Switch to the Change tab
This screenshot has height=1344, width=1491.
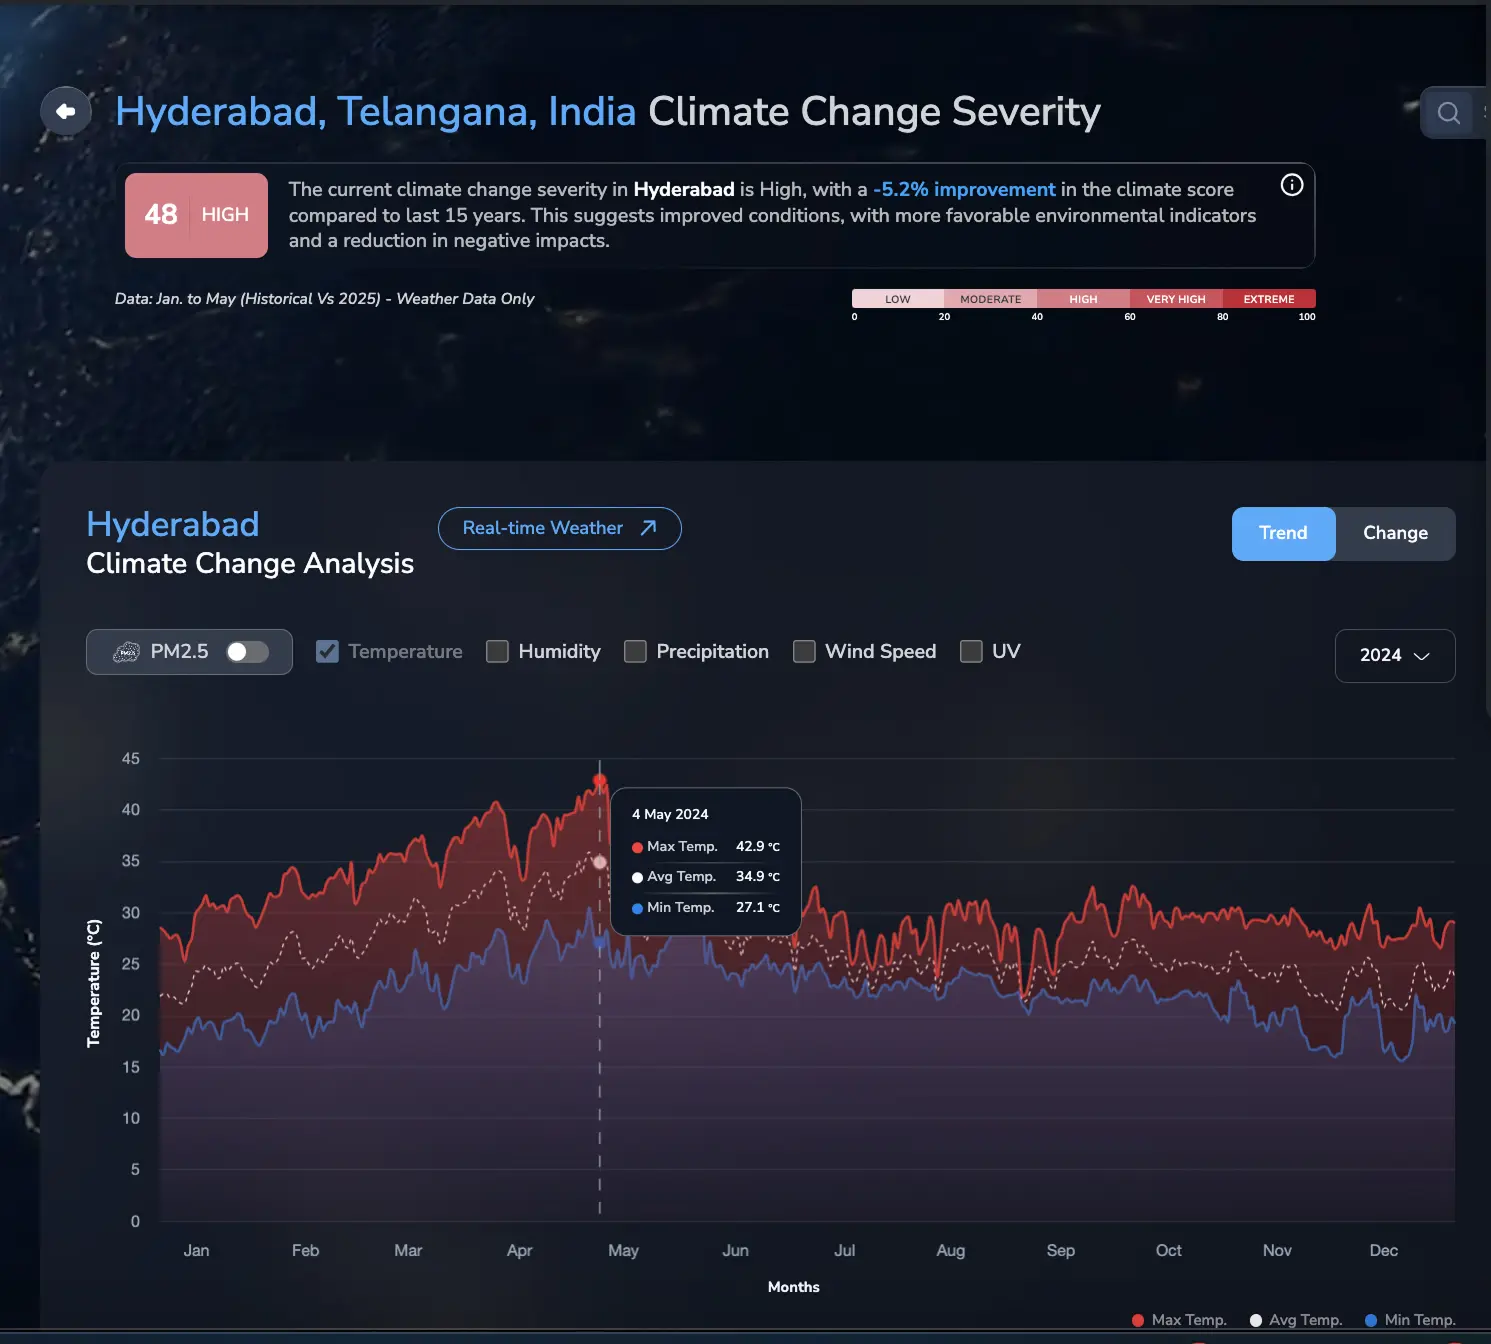(x=1395, y=533)
